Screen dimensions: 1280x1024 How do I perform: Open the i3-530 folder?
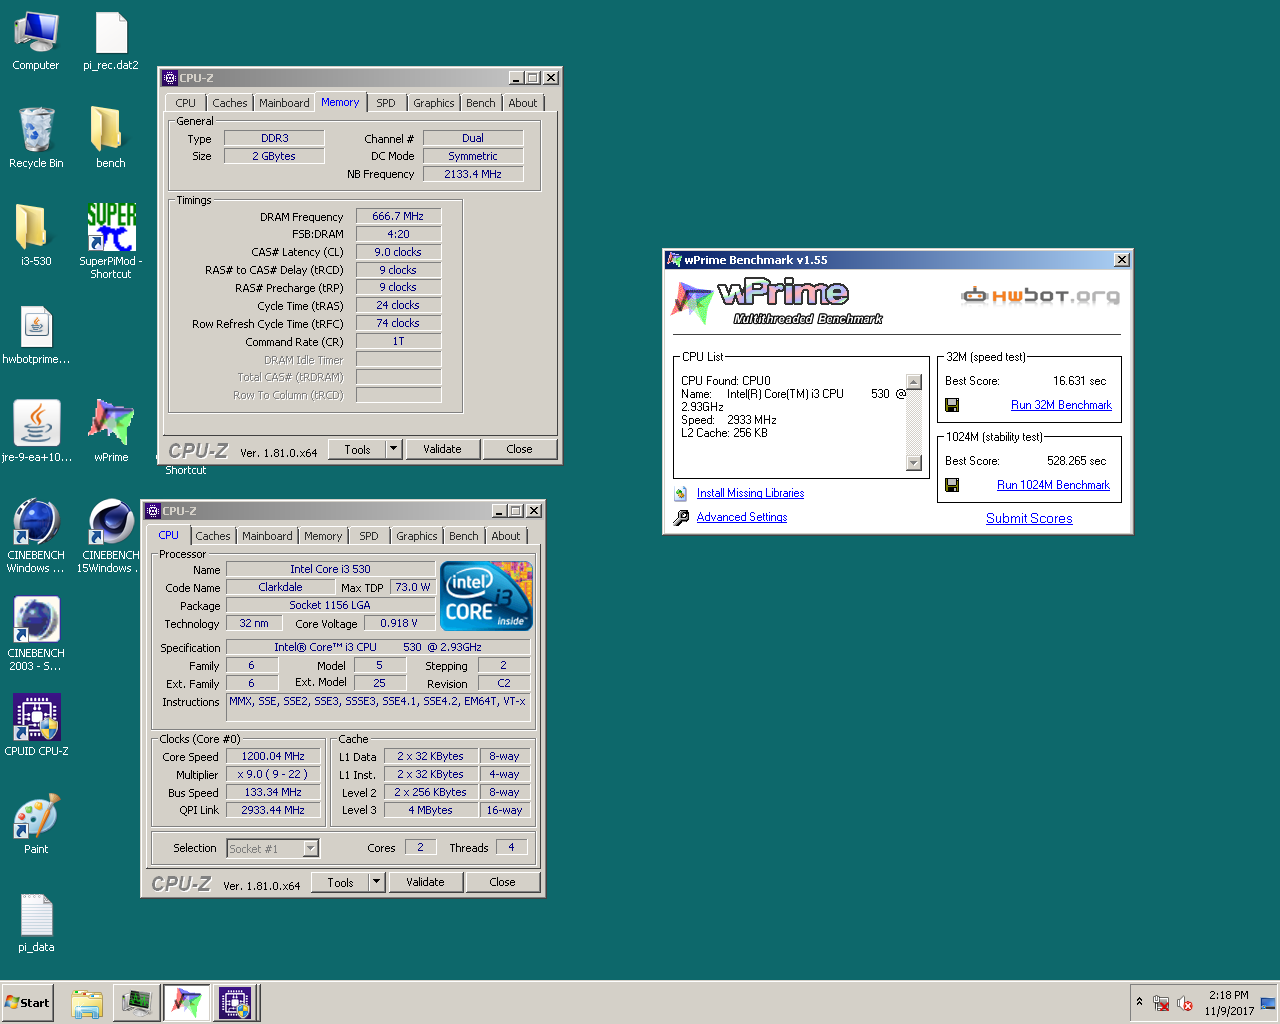coord(36,236)
